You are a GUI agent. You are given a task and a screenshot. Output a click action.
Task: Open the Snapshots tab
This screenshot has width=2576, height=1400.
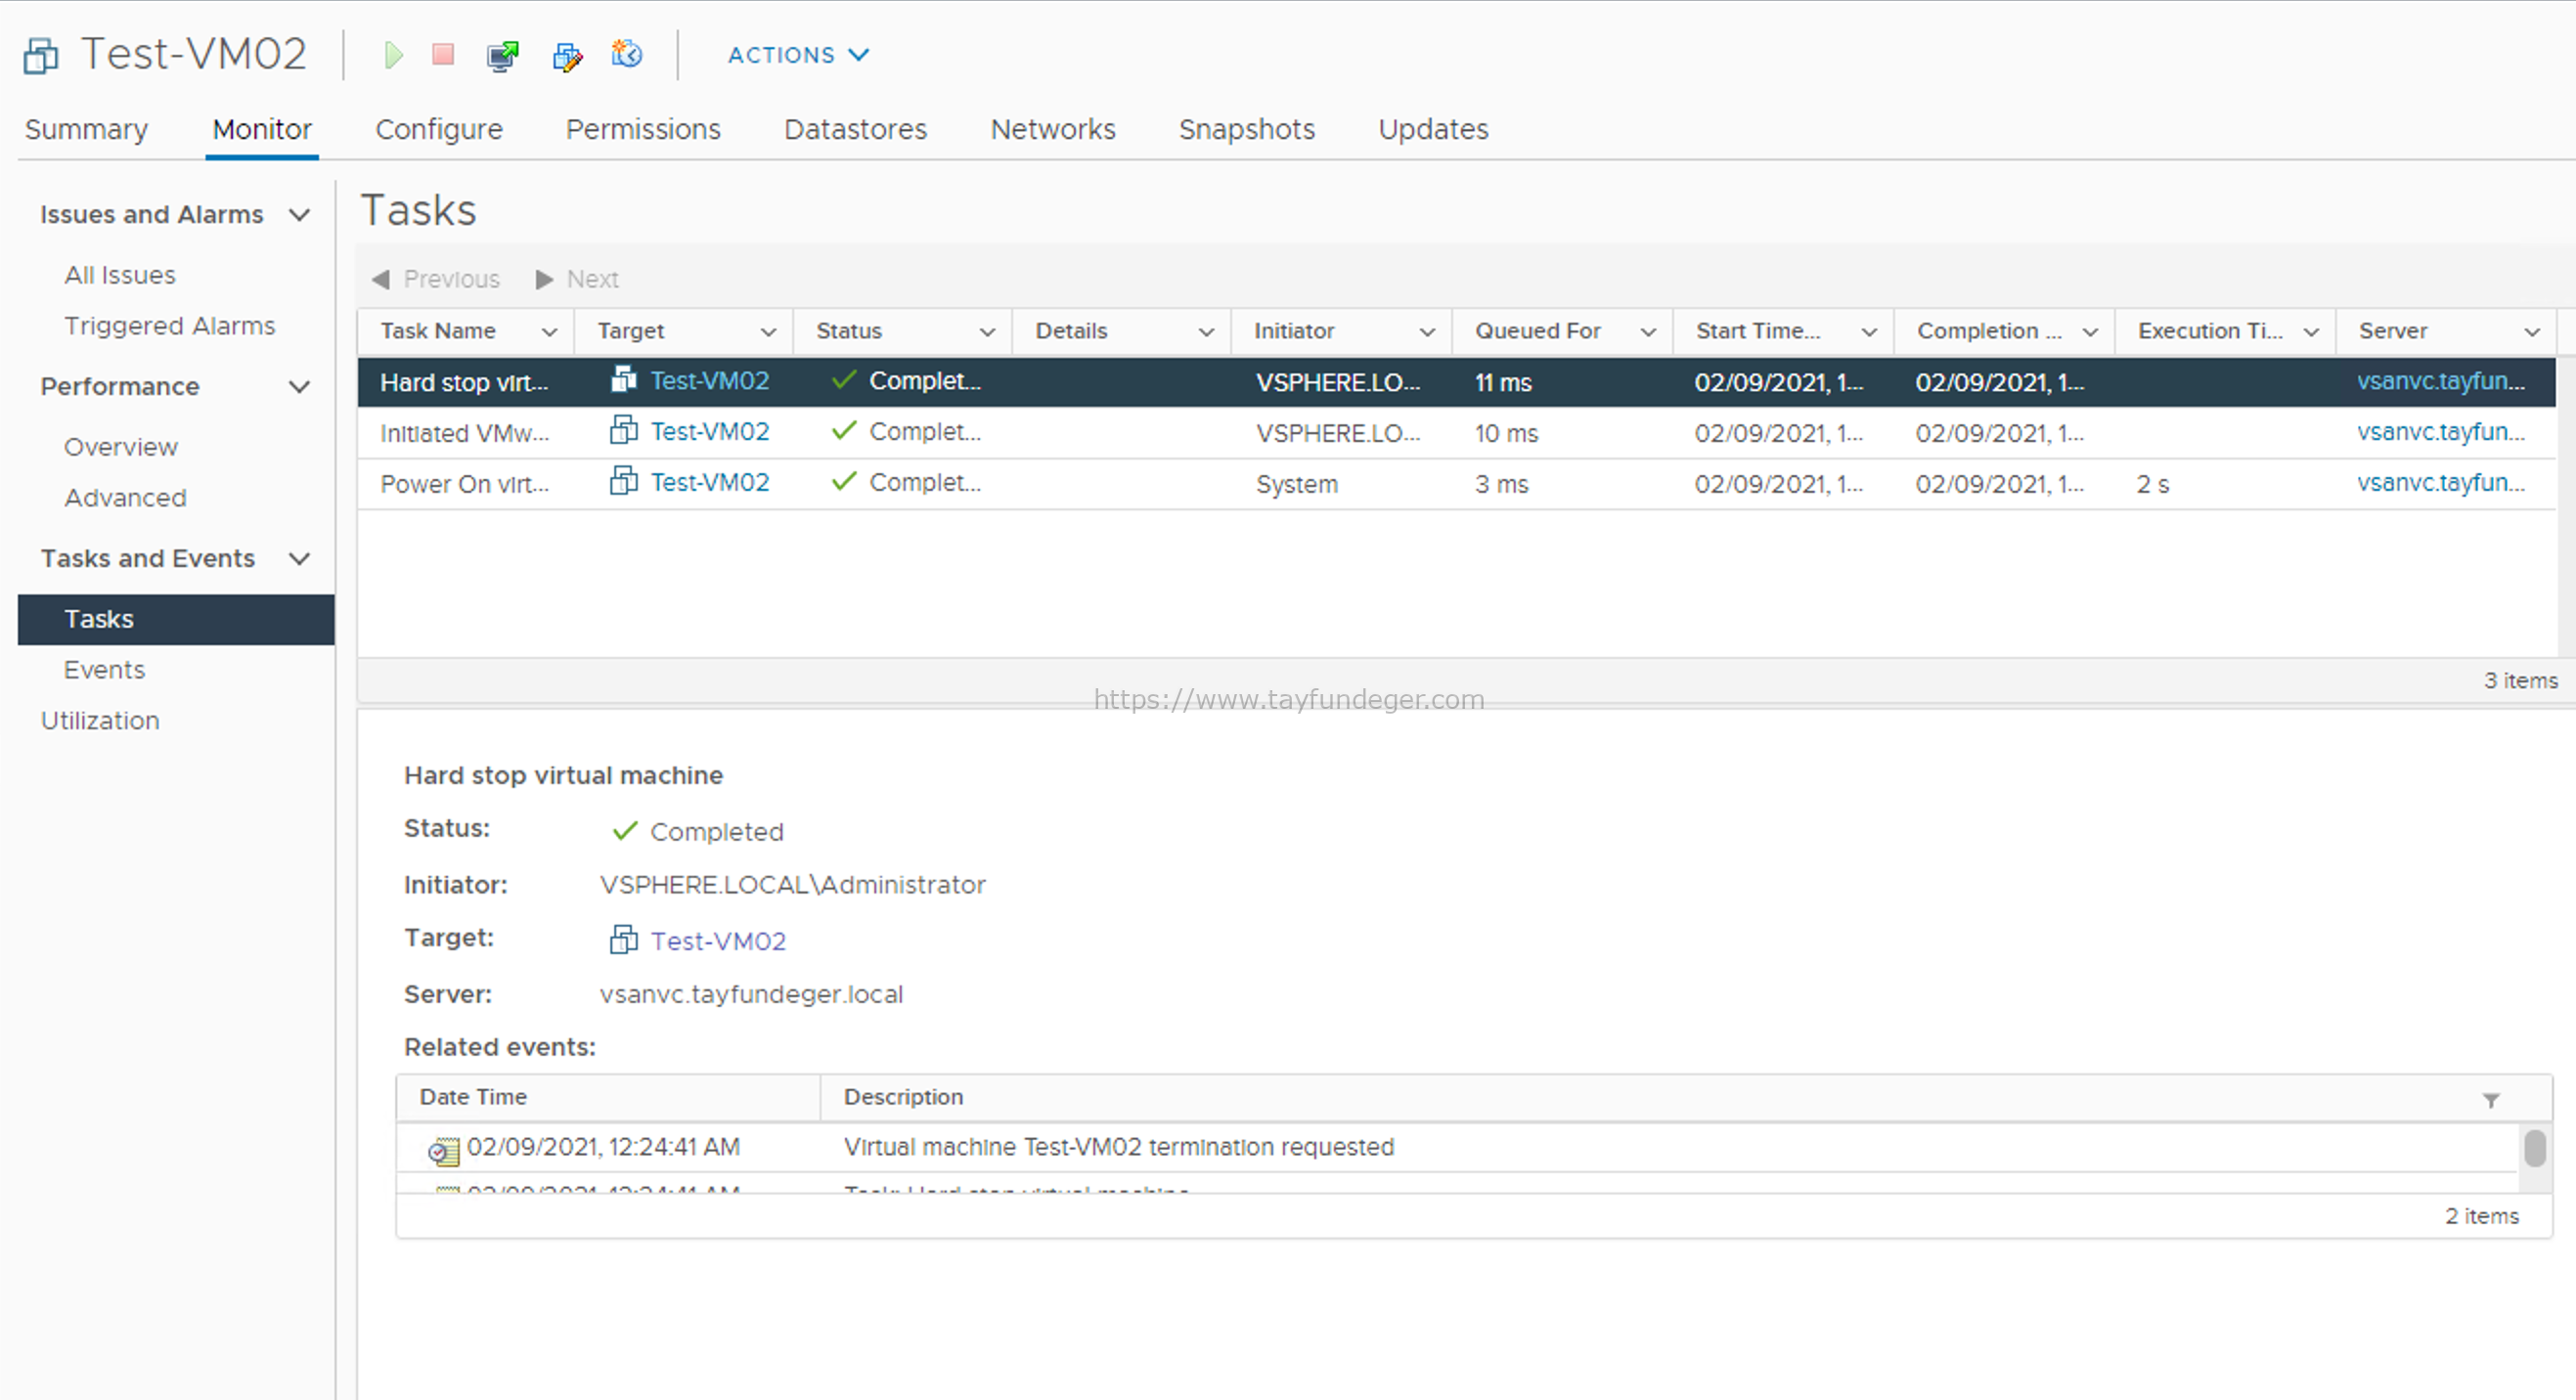[x=1246, y=129]
